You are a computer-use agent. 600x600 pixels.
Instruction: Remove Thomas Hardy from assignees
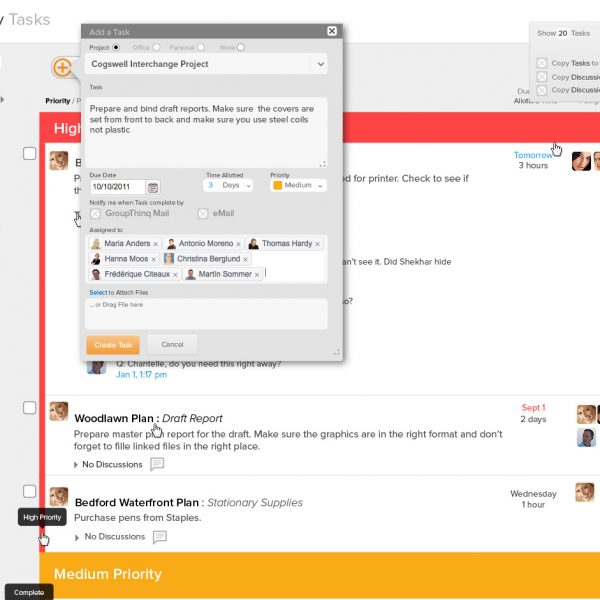click(x=317, y=244)
